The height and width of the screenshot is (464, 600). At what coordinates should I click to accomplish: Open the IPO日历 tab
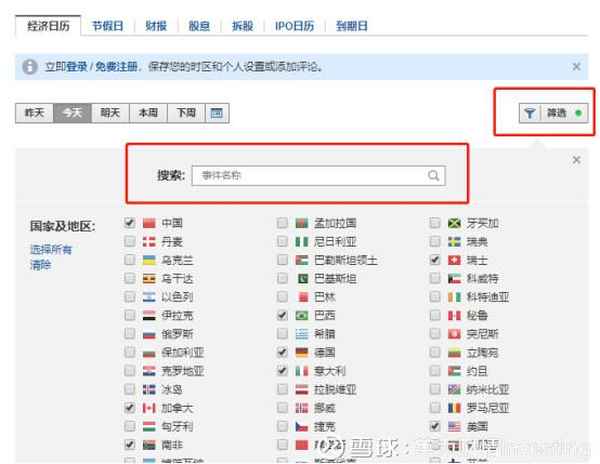[x=295, y=26]
